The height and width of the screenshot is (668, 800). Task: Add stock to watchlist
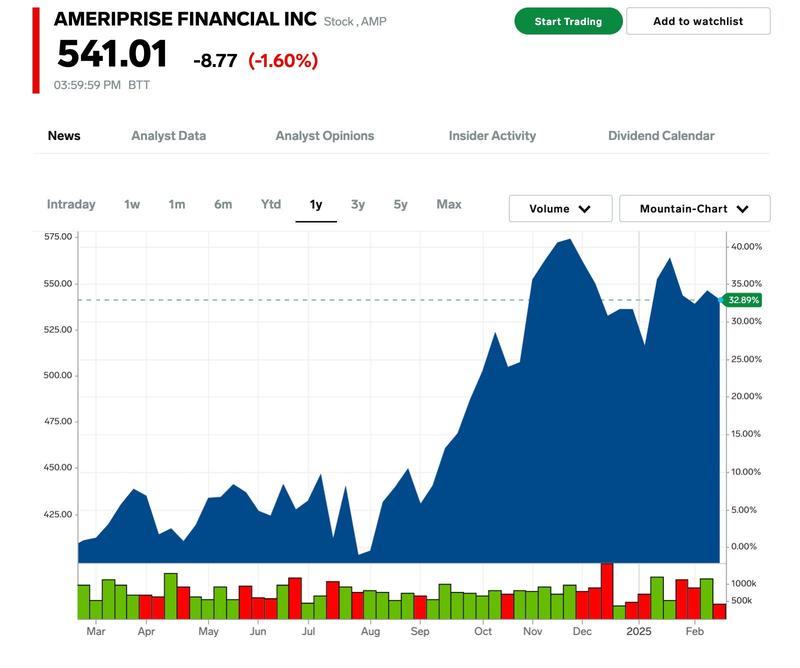698,21
